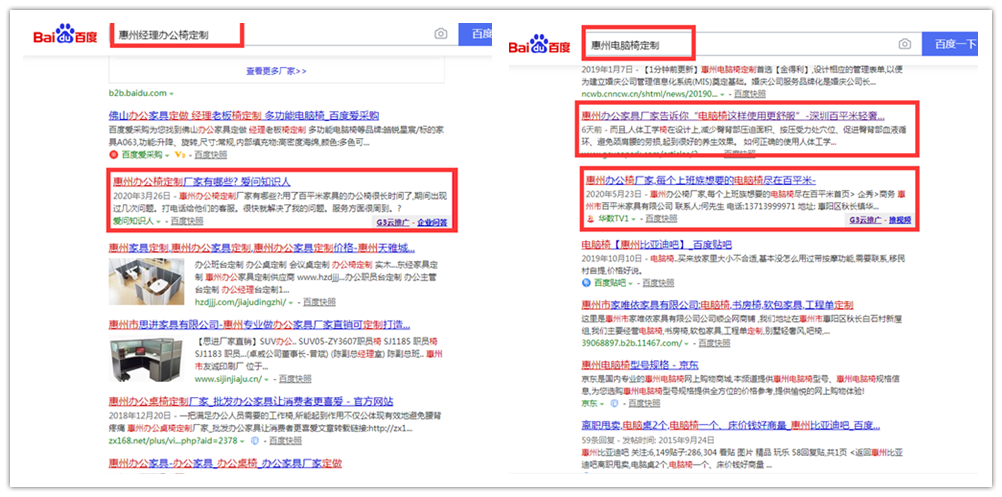Click 百度快照 next to ncwb.com.cn URL

750,94
